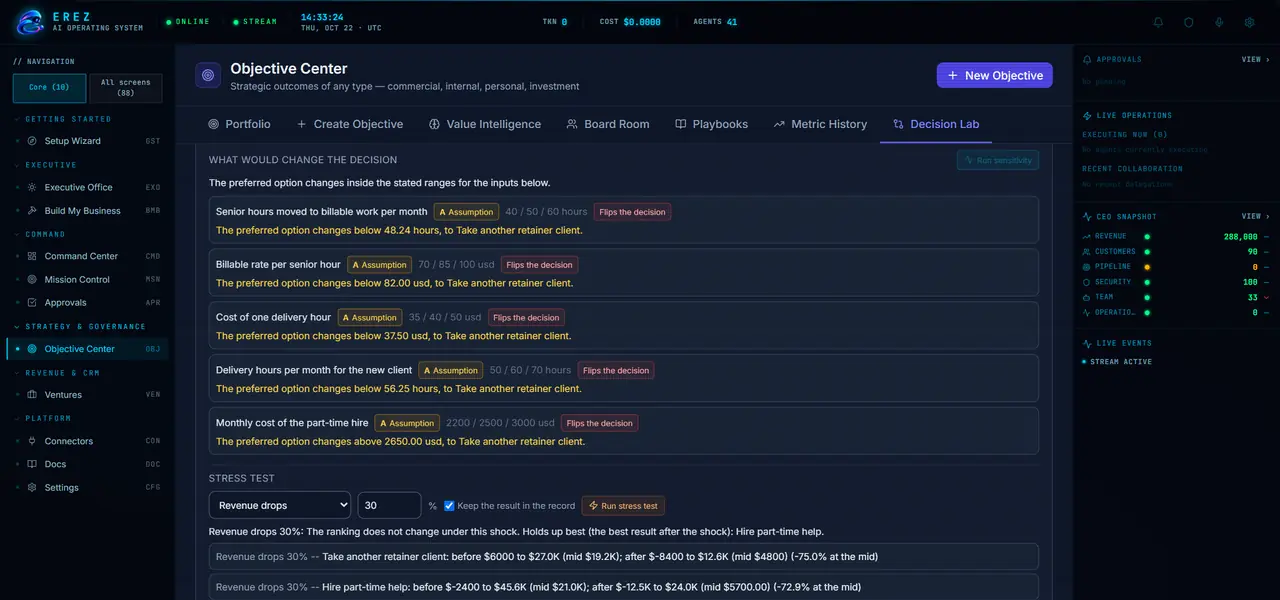Open Mission Control in sidebar
The height and width of the screenshot is (600, 1280).
(x=87, y=280)
